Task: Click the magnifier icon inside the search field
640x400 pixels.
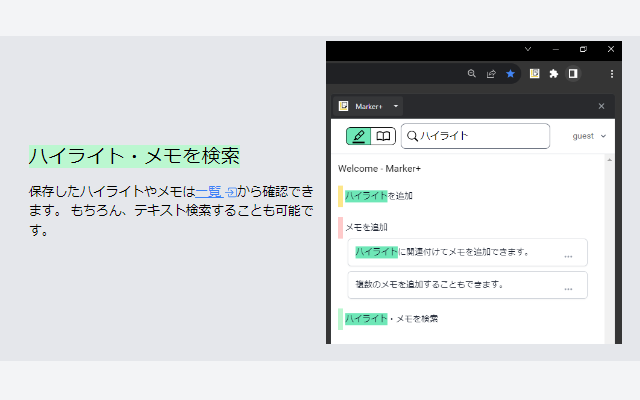Action: (x=412, y=136)
